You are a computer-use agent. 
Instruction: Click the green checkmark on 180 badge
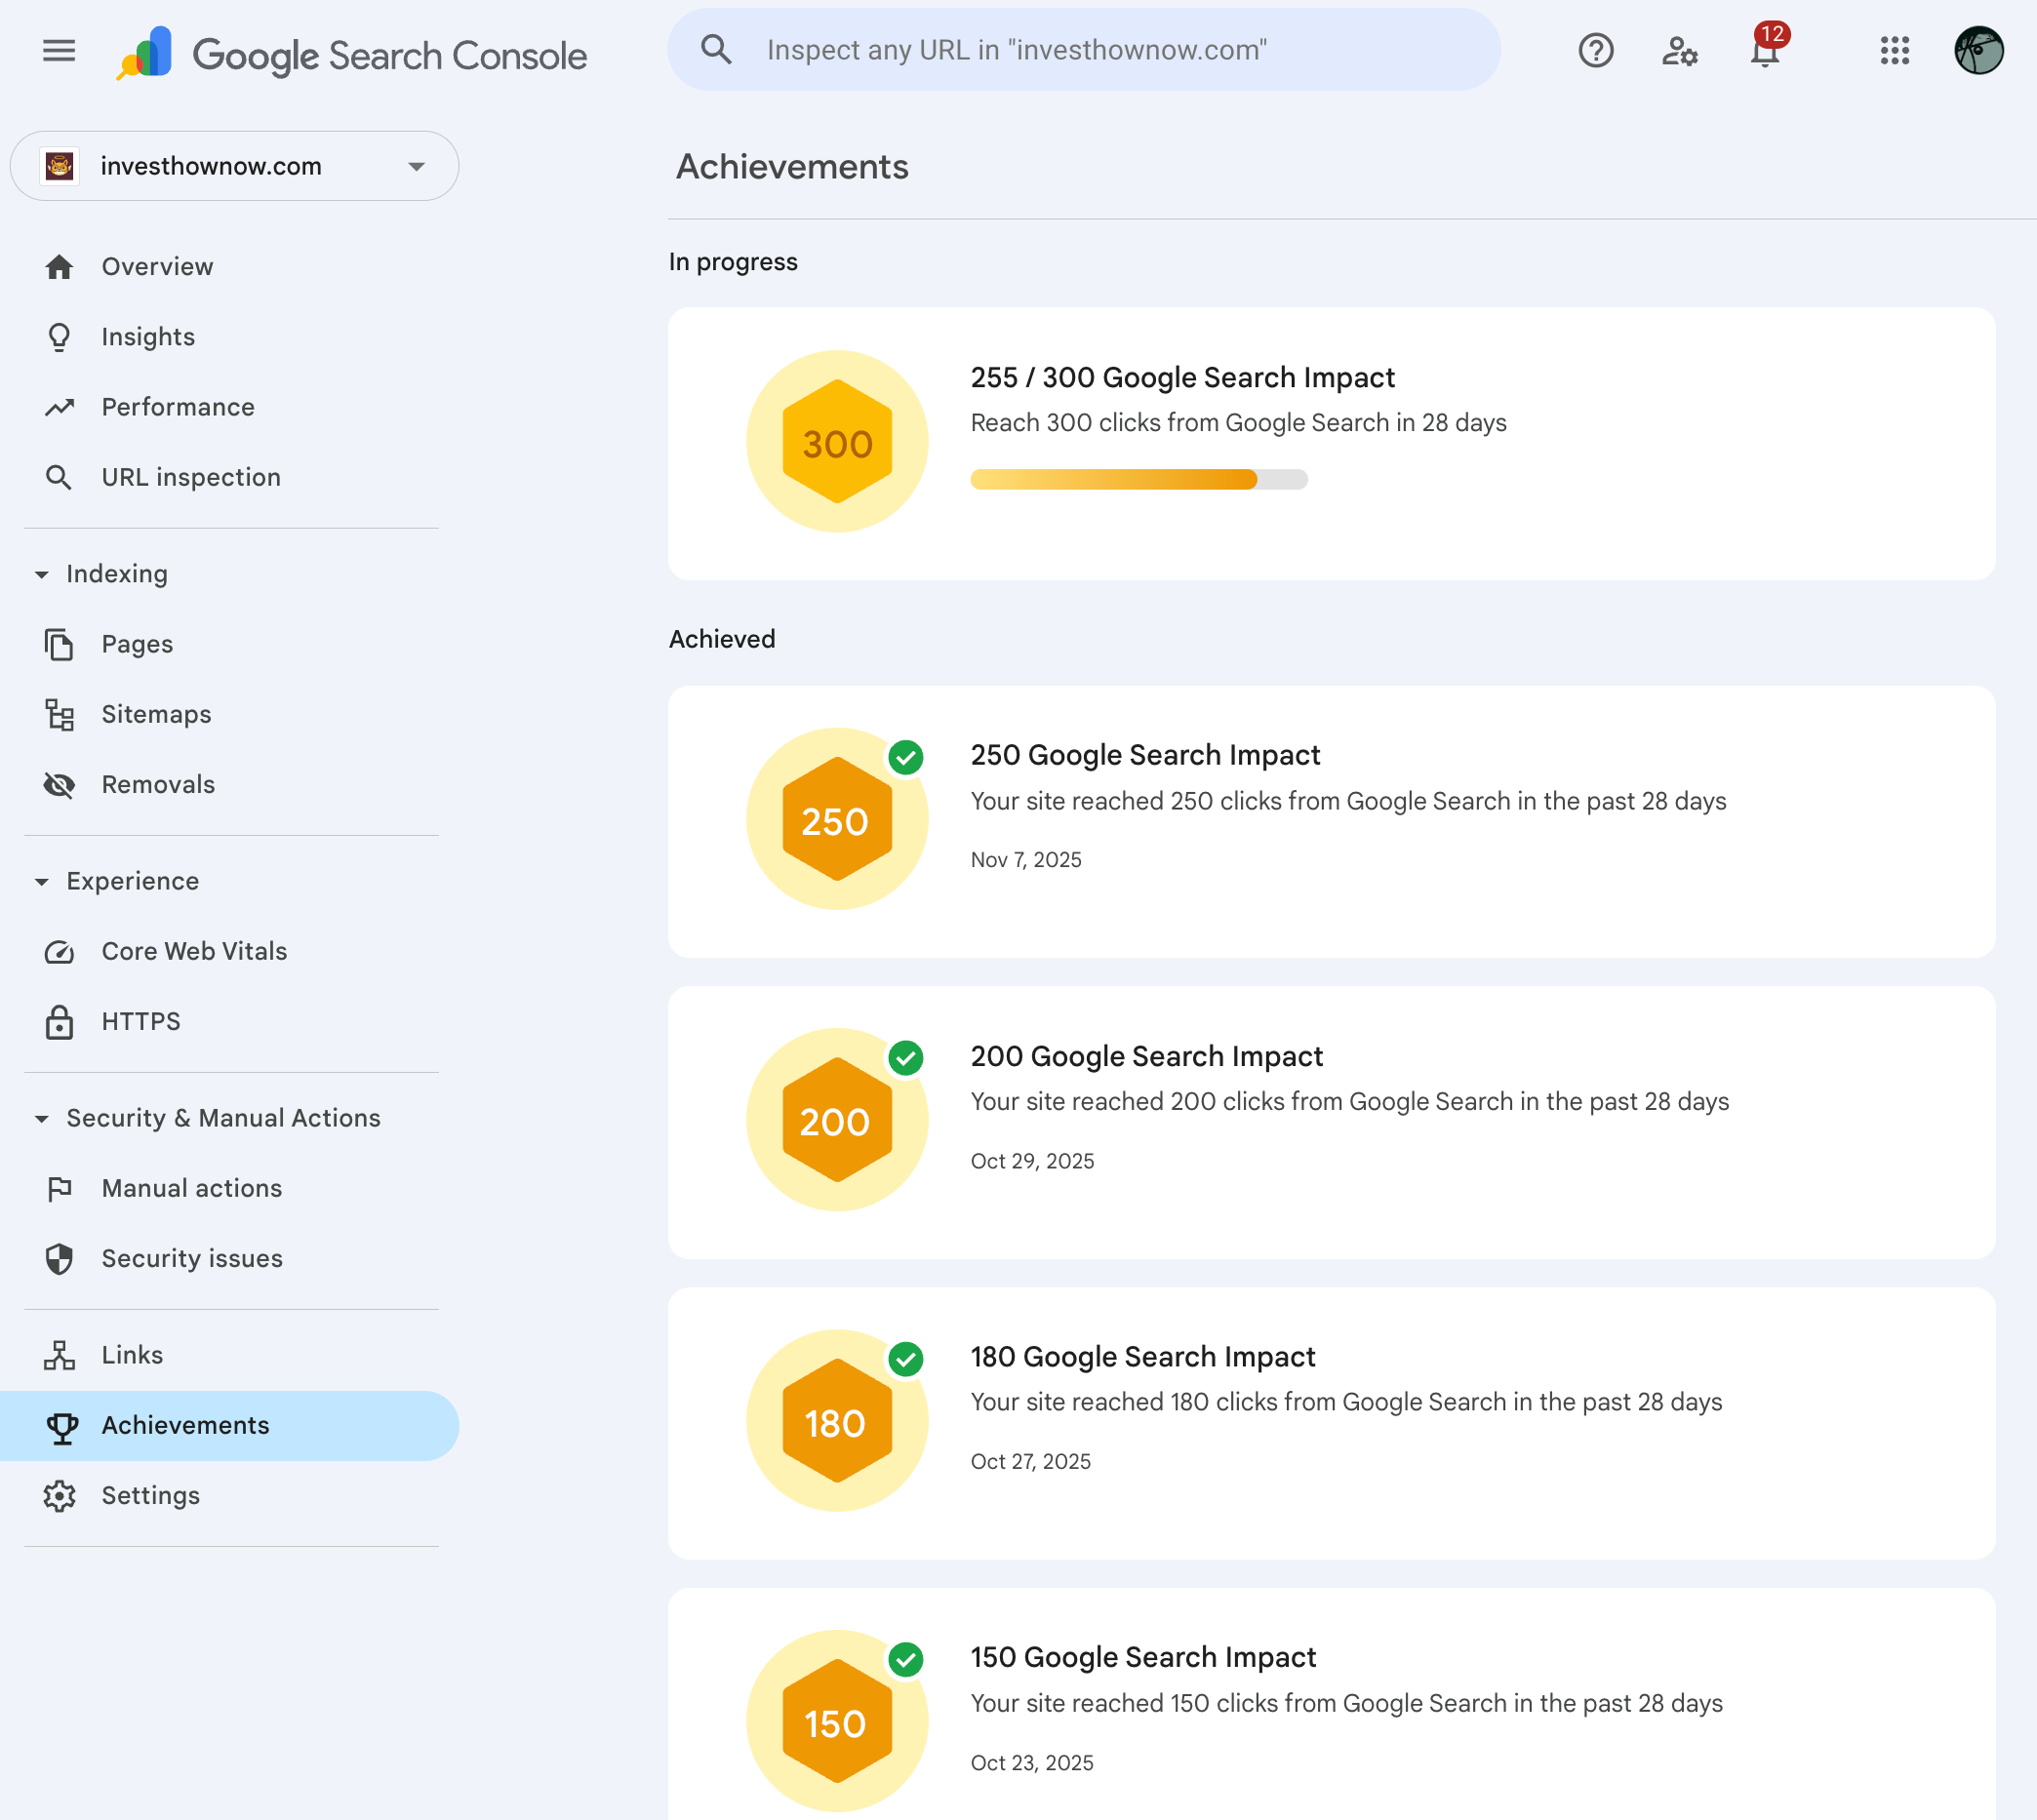(x=906, y=1359)
